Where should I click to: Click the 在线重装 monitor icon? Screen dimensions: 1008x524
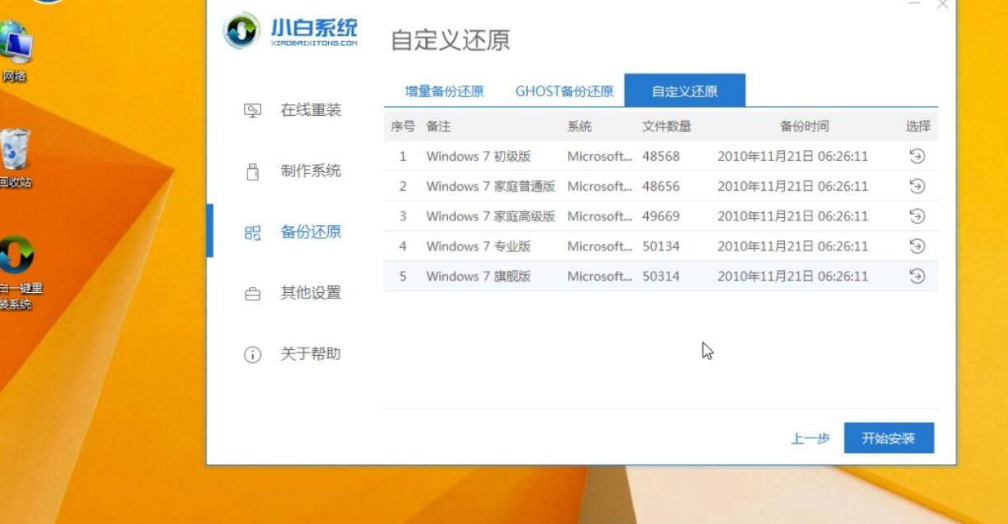click(x=253, y=111)
